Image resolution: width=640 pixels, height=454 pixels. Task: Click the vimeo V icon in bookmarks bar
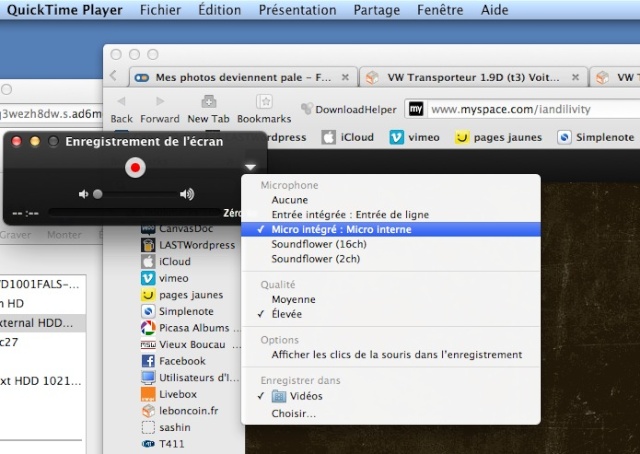coord(396,138)
